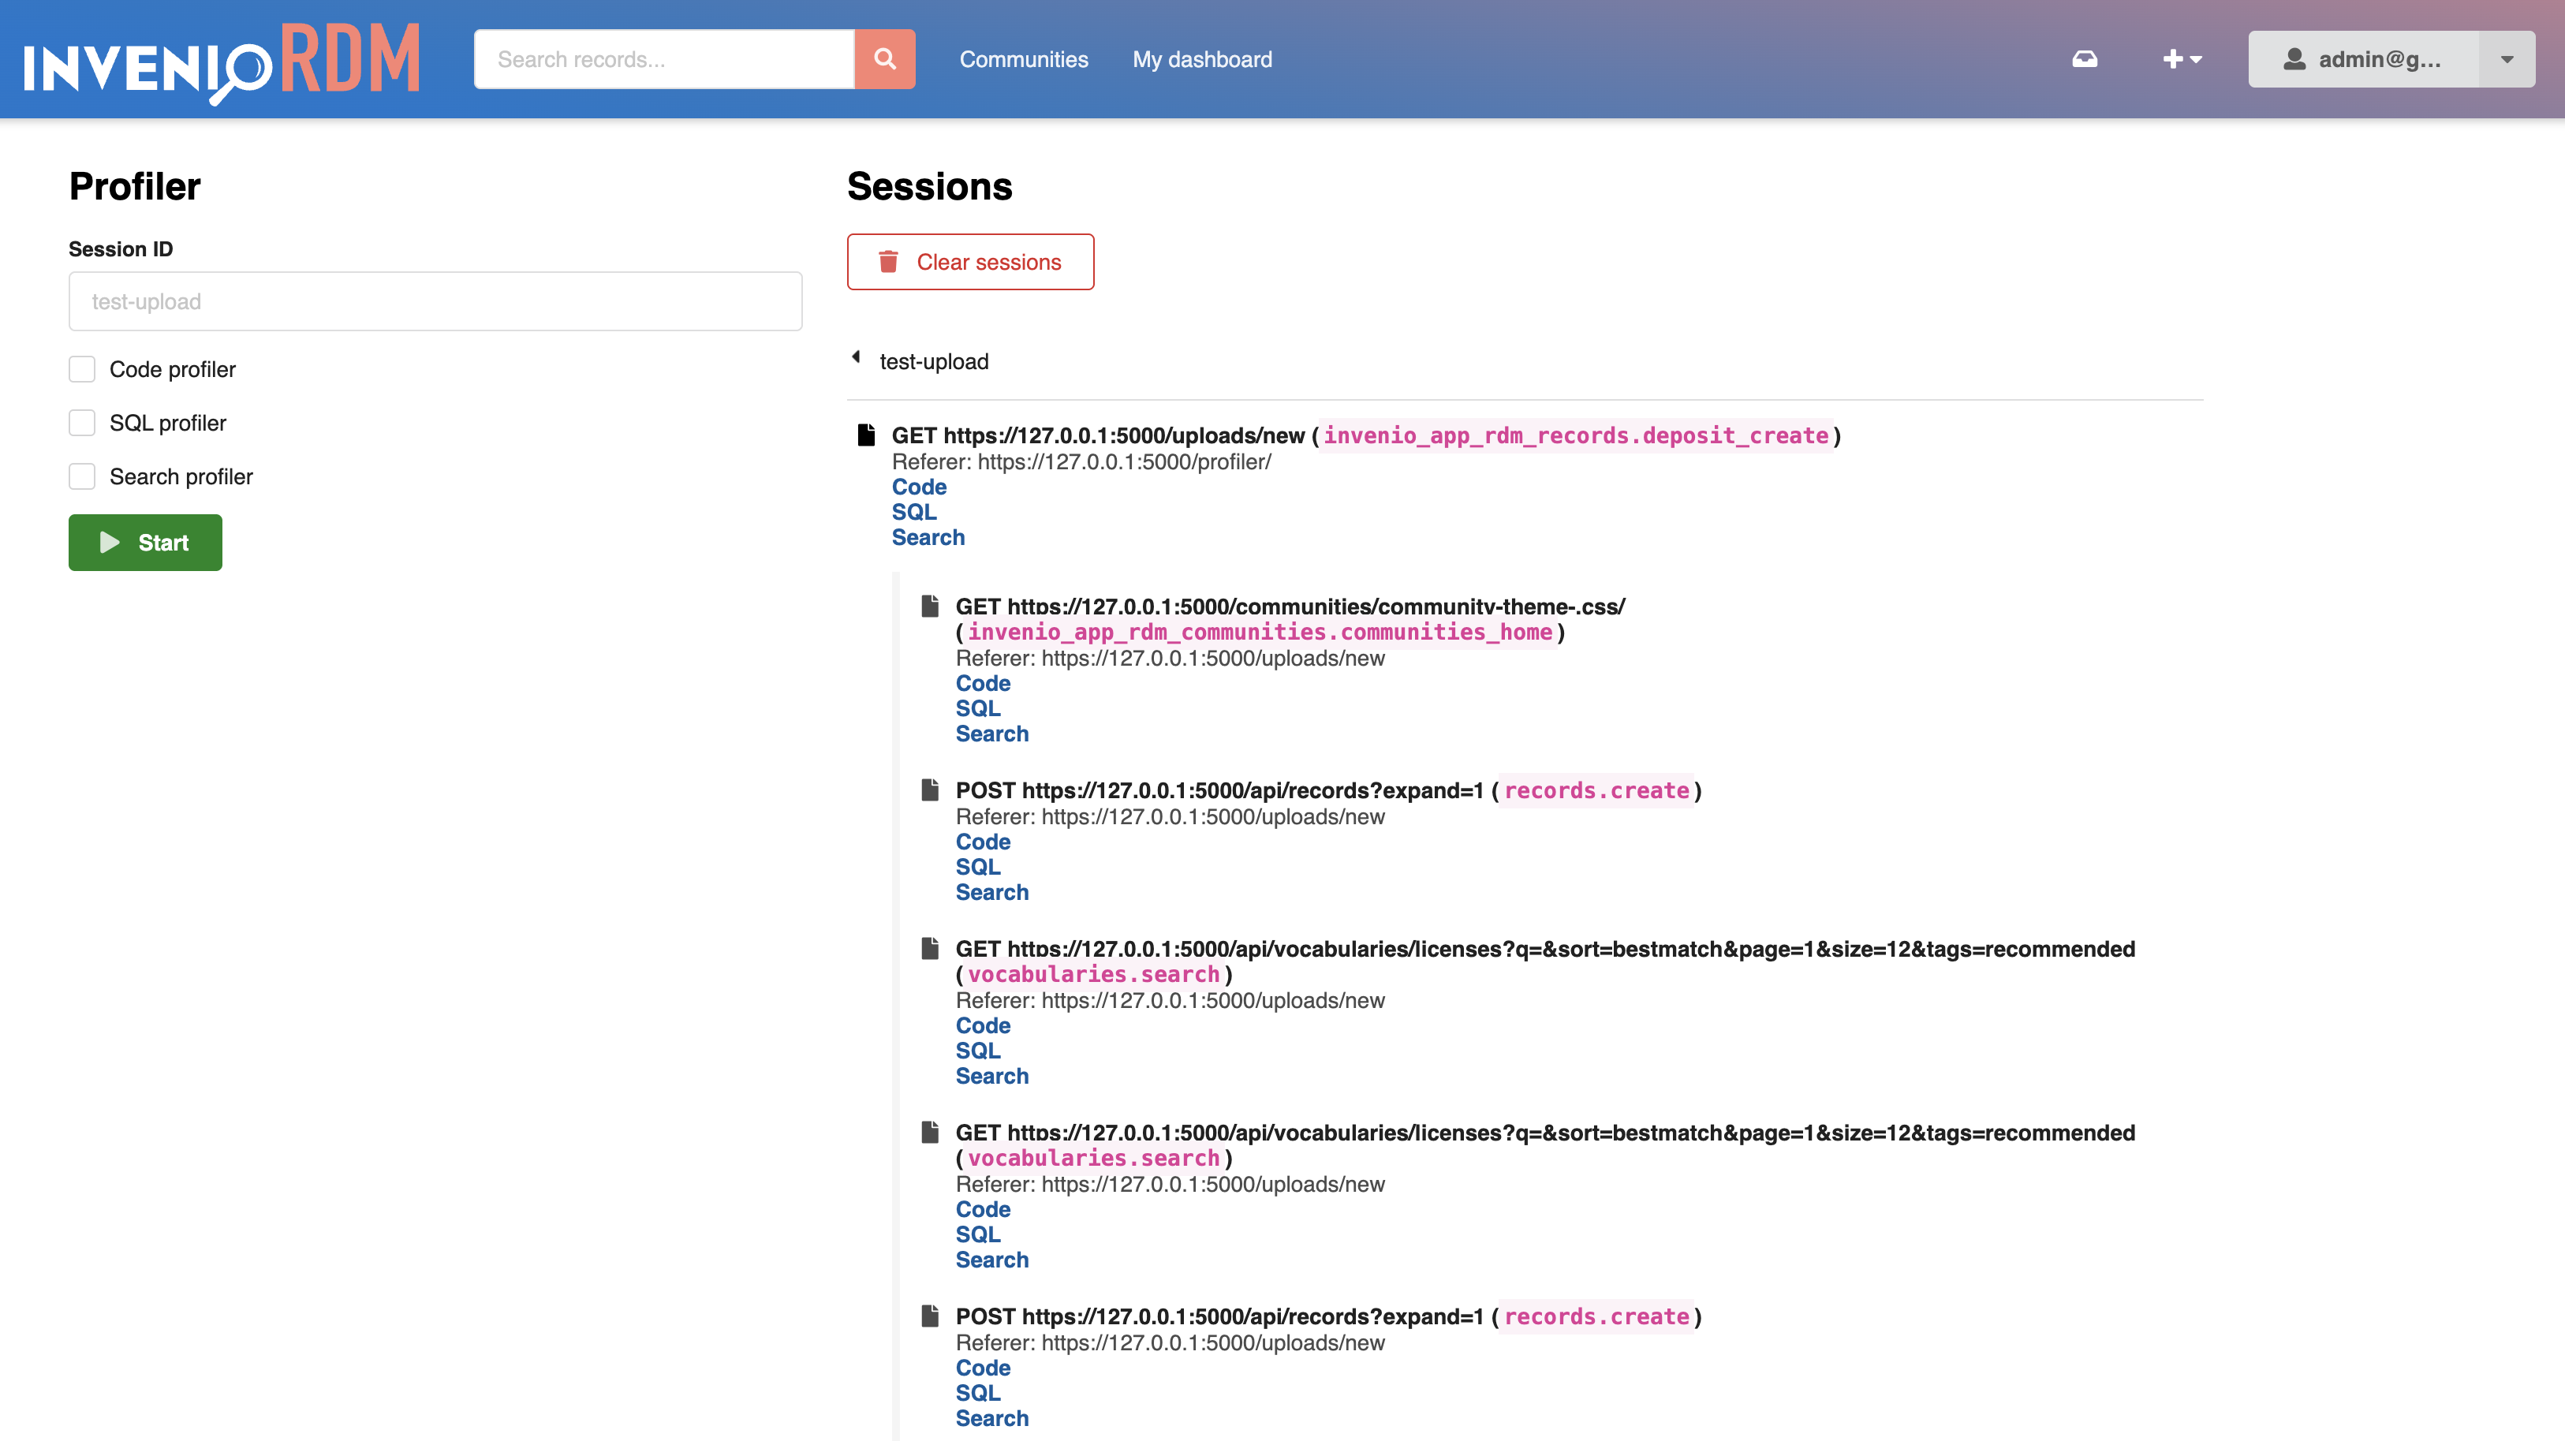The image size is (2565, 1456).
Task: Open the admin user menu arrow
Action: pos(2507,59)
